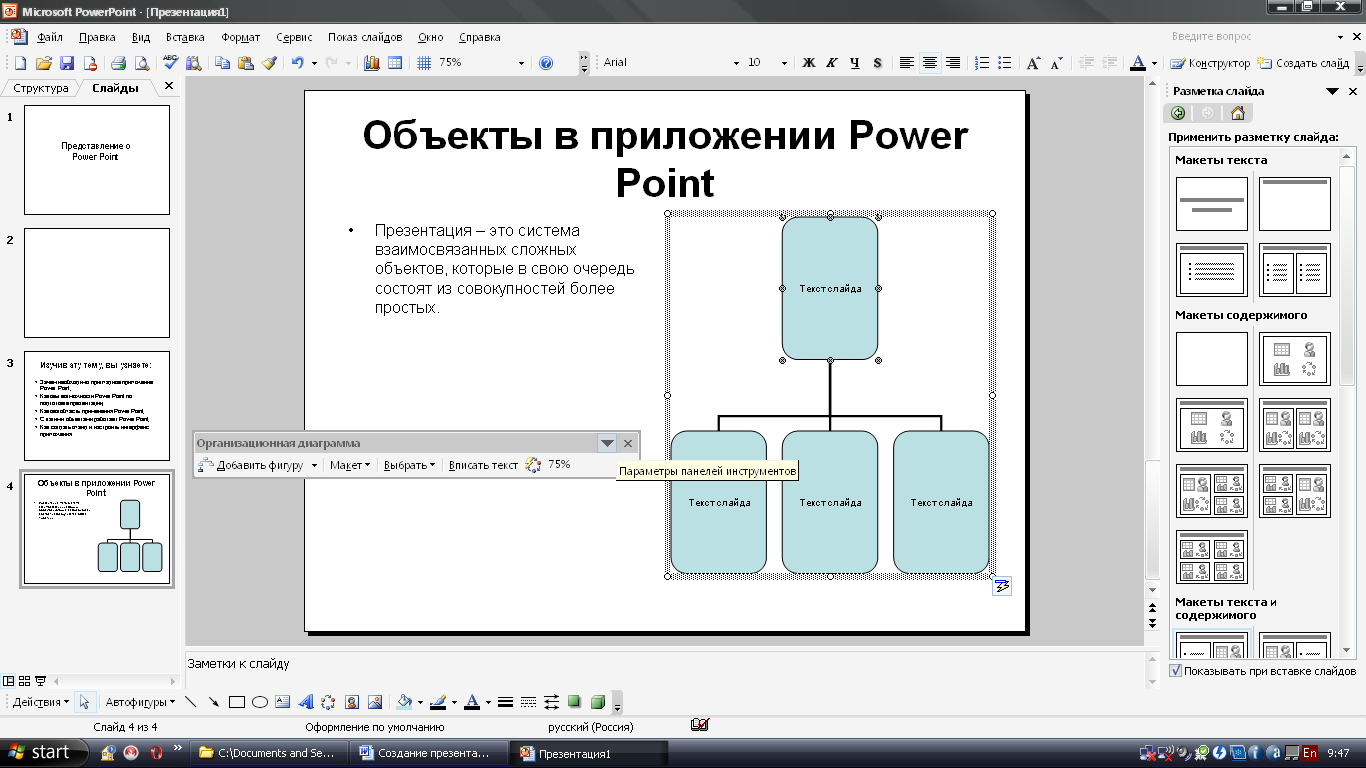Insert an organization chart or diagram from the drawing toolbar

click(x=328, y=702)
